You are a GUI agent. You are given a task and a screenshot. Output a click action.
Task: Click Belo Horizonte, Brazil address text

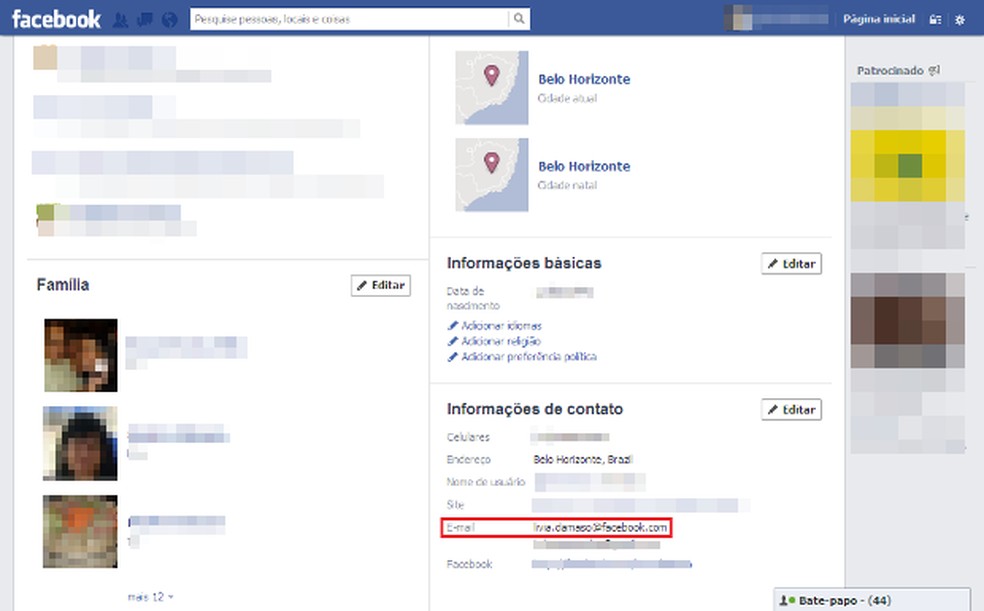[583, 459]
